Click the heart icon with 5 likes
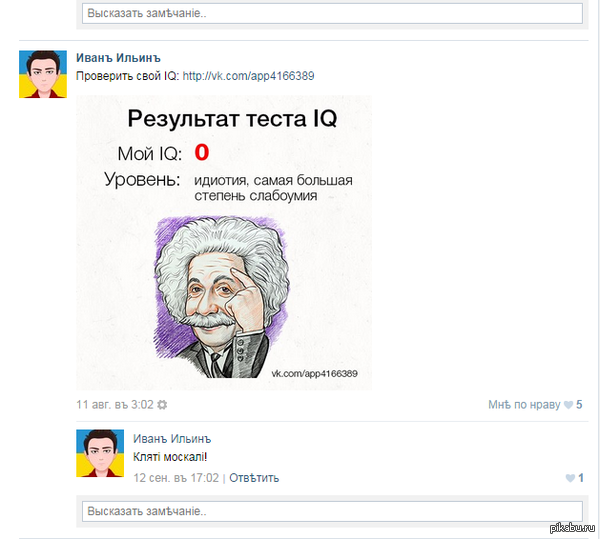This screenshot has height=539, width=600. coord(569,405)
